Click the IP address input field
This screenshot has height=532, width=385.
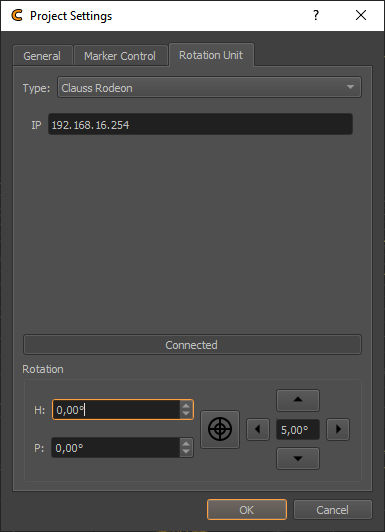200,125
